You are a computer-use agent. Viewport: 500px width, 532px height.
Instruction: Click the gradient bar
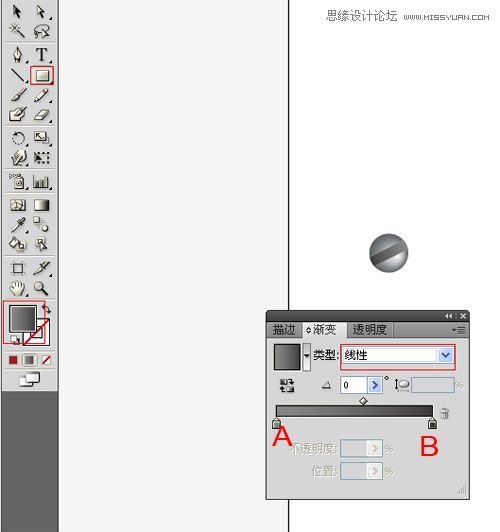click(x=354, y=411)
